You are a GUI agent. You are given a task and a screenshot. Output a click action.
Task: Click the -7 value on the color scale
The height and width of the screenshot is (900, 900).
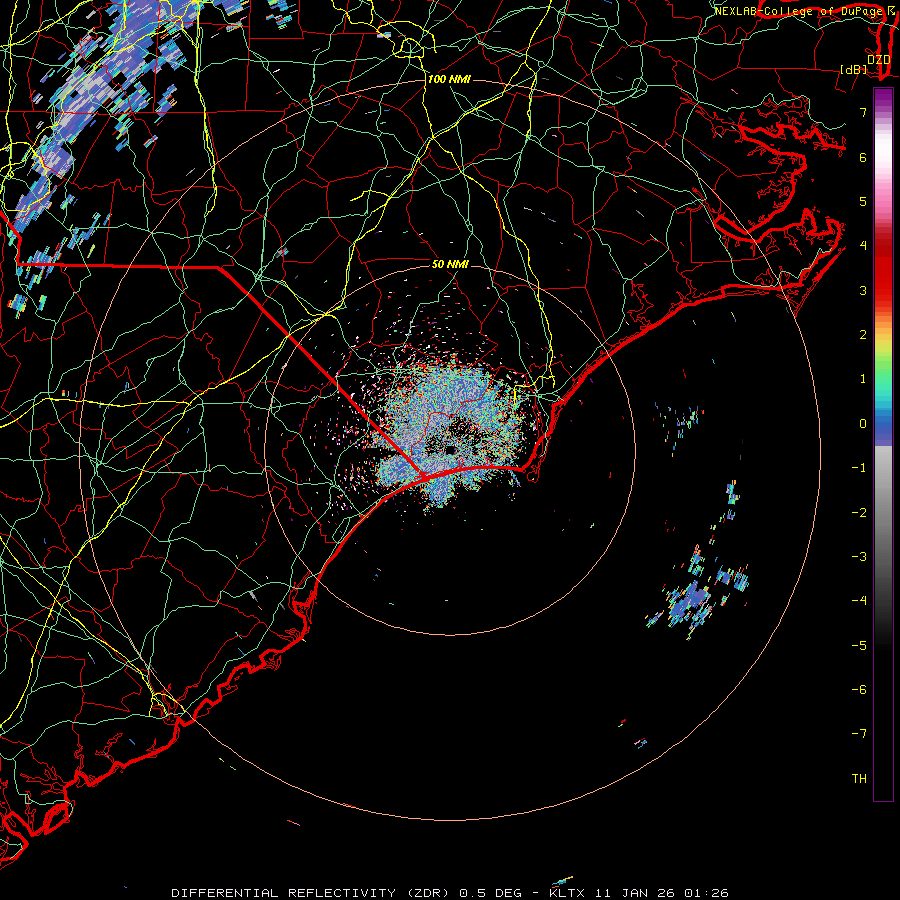(859, 734)
